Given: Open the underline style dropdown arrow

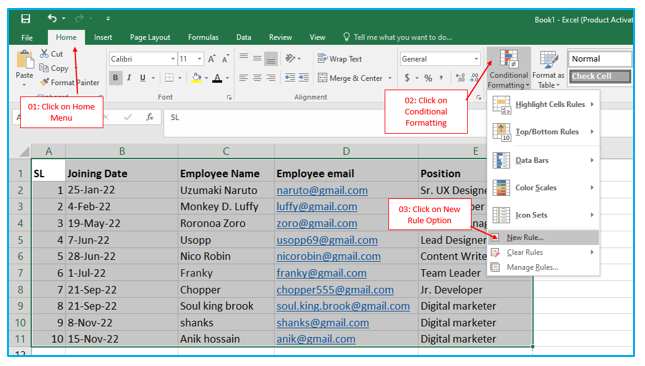Looking at the screenshot, I should click(x=153, y=78).
